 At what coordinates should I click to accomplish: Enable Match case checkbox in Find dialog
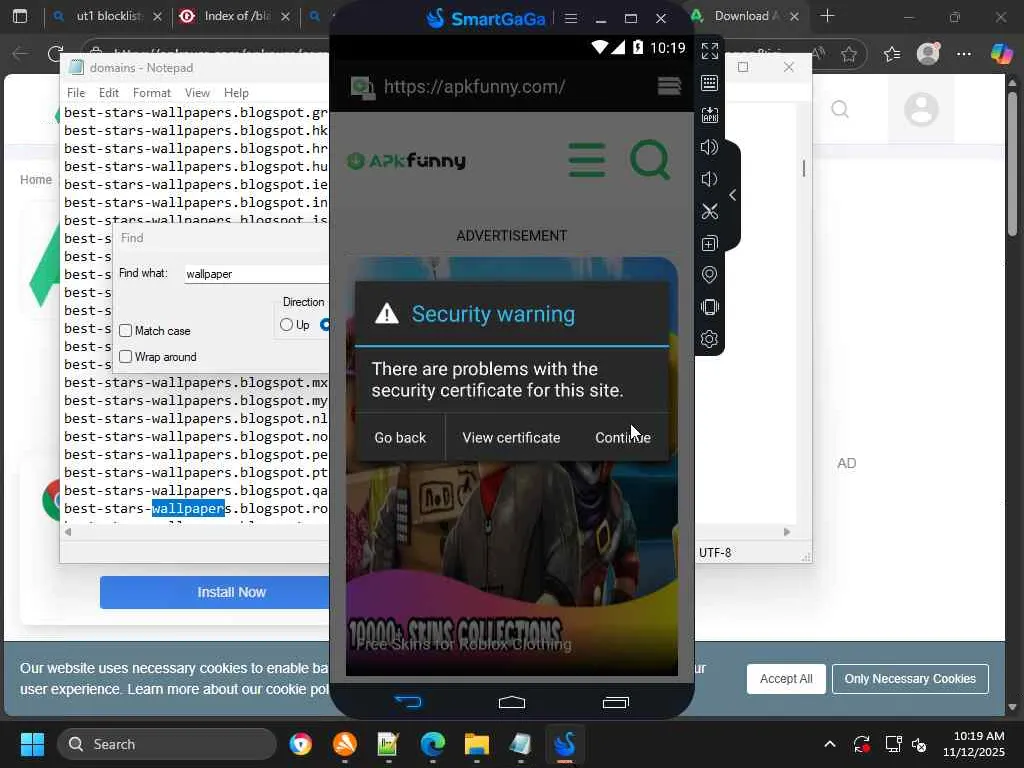coord(125,330)
